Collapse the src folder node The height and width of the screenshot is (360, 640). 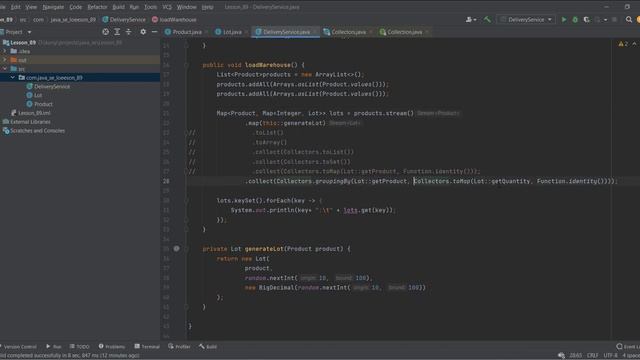click(x=5, y=69)
